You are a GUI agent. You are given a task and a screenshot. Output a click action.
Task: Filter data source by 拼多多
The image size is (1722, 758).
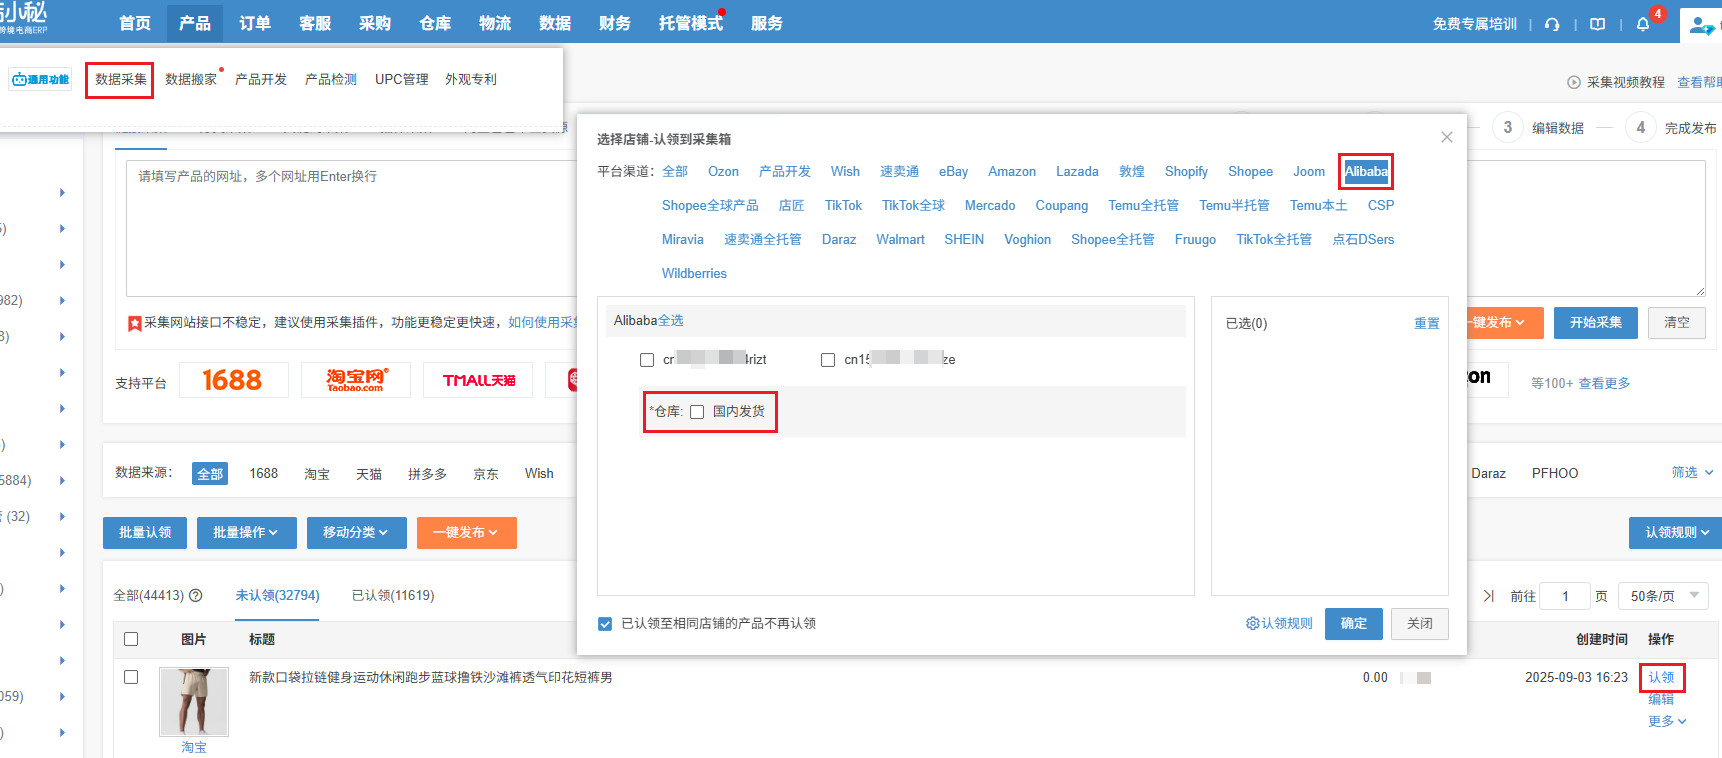coord(427,473)
